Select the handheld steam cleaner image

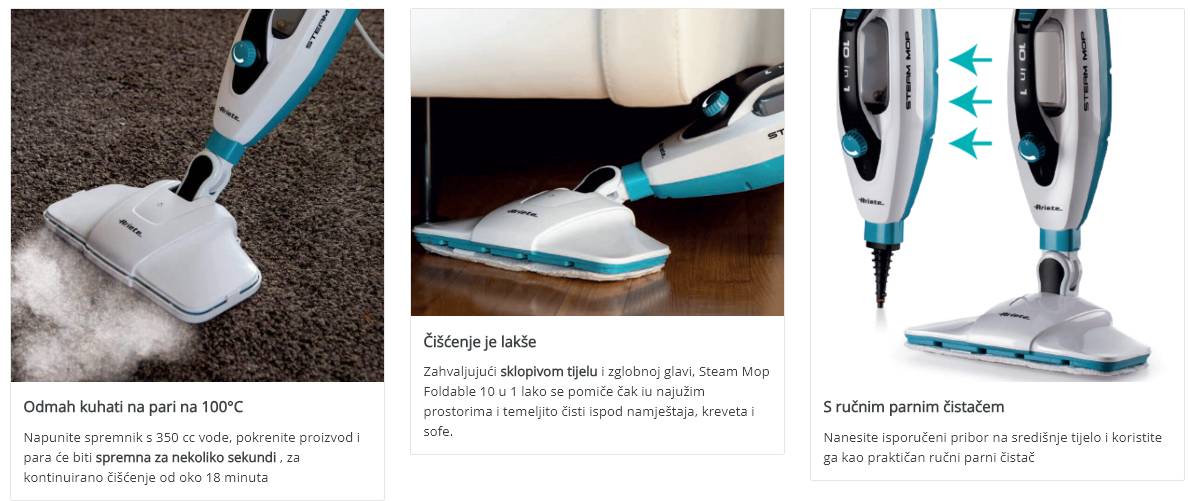(x=997, y=195)
